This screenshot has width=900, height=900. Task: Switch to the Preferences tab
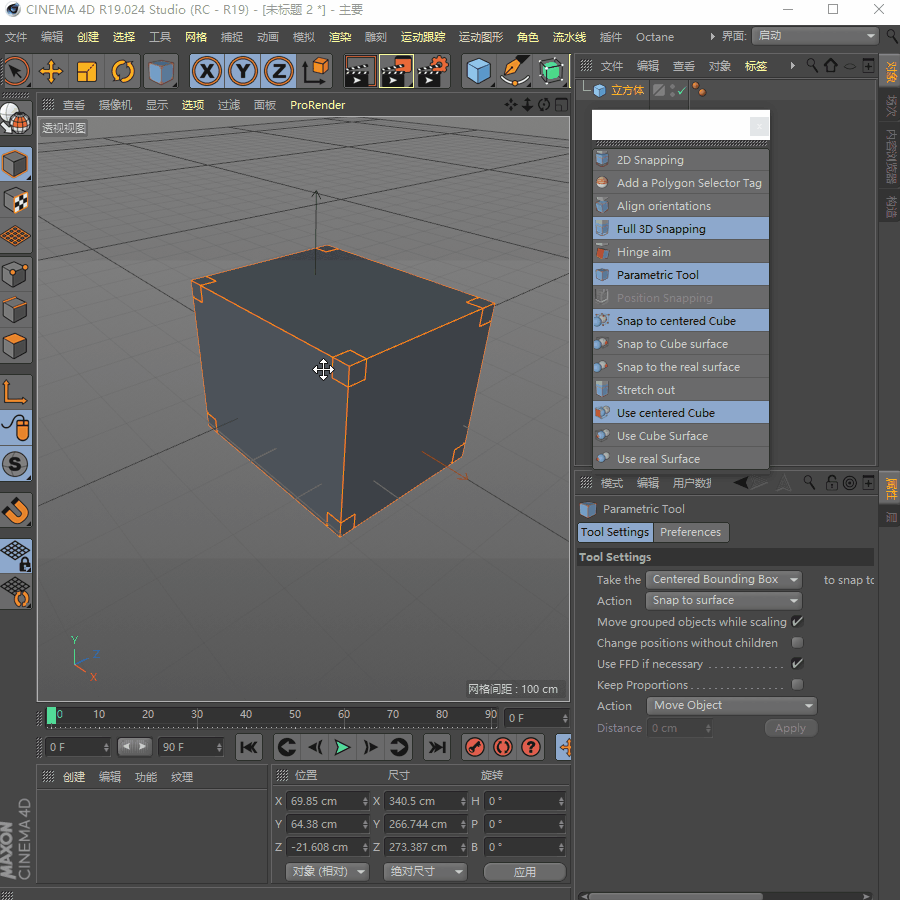690,532
